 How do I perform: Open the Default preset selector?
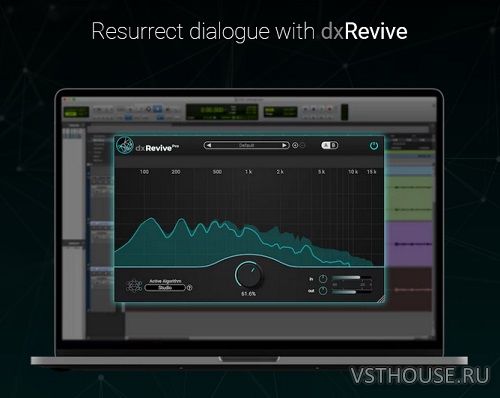pyautogui.click(x=246, y=145)
